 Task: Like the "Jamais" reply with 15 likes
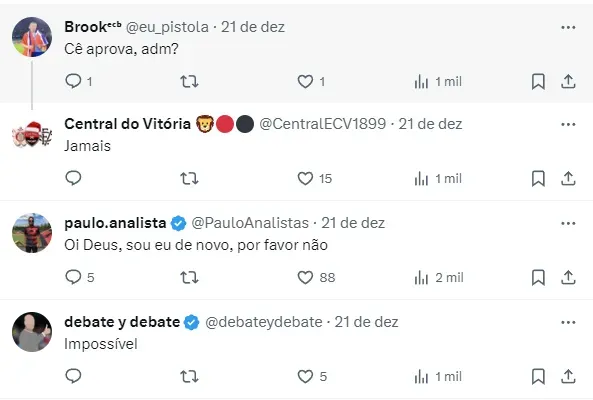point(305,178)
